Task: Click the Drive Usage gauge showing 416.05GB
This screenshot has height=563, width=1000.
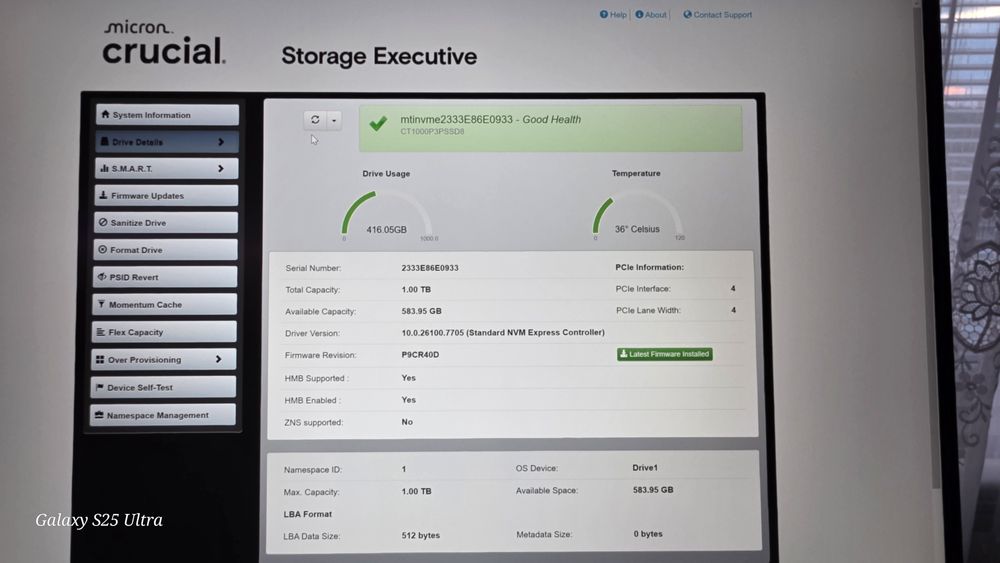Action: (x=386, y=216)
